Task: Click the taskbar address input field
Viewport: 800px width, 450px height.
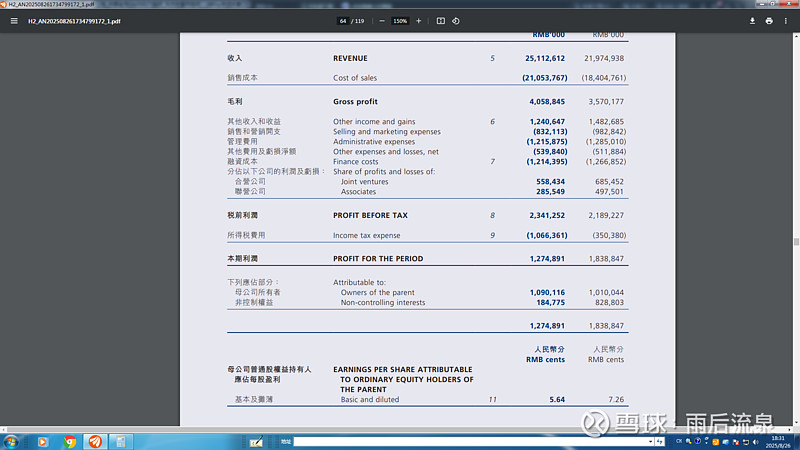Action: point(470,441)
